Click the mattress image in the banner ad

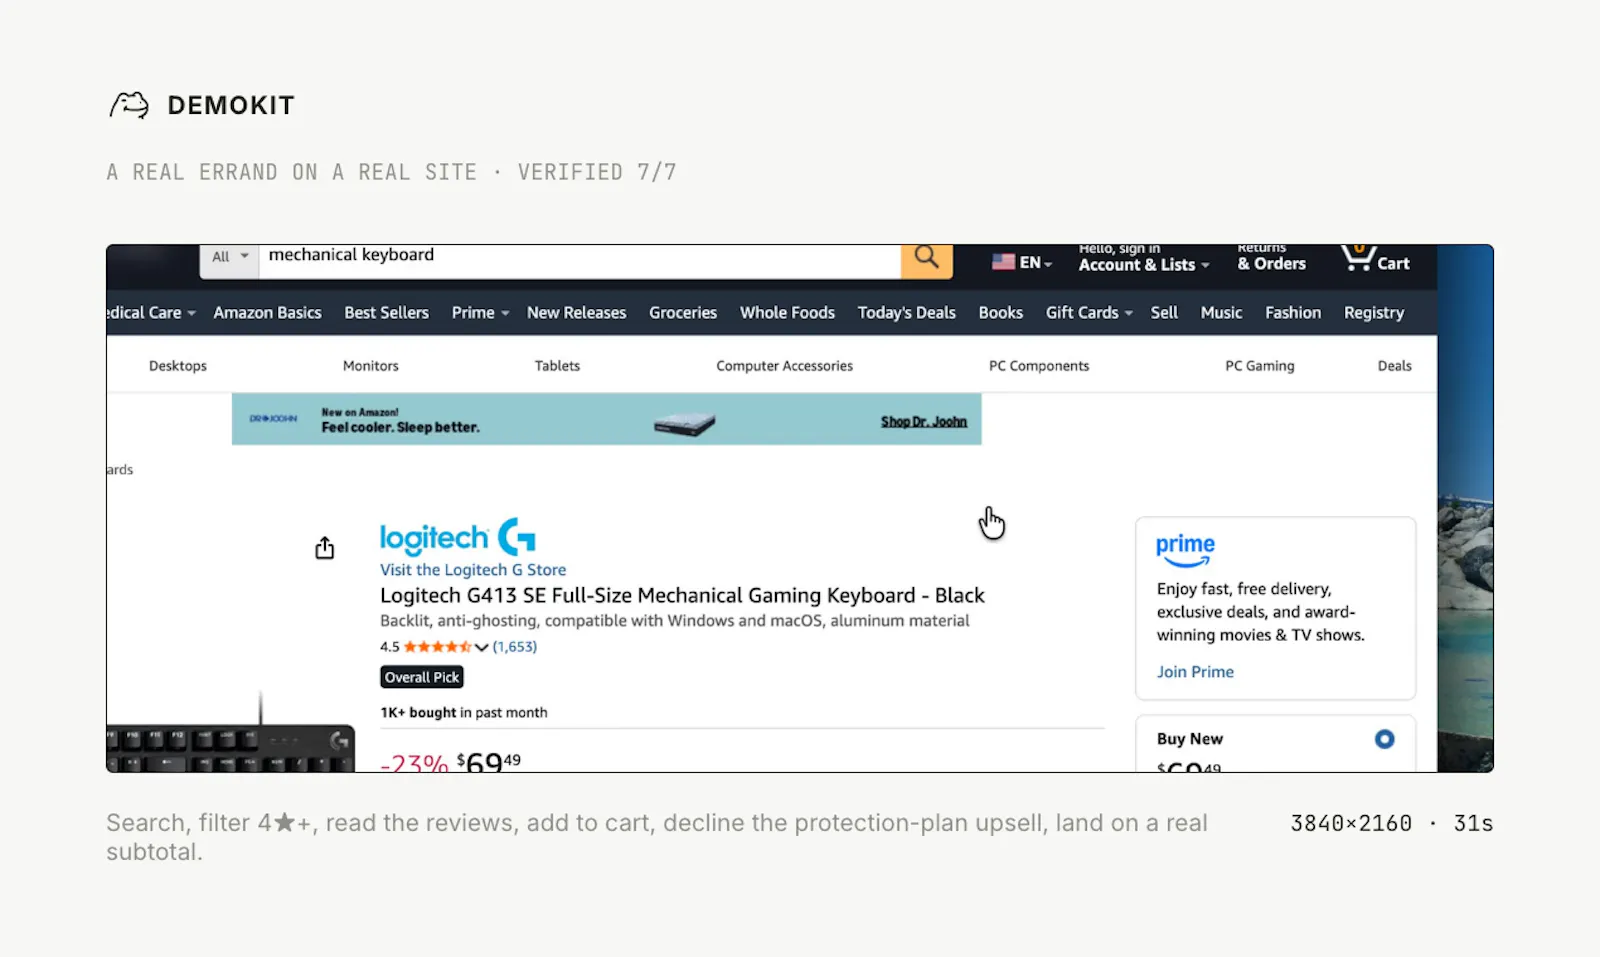coord(684,424)
